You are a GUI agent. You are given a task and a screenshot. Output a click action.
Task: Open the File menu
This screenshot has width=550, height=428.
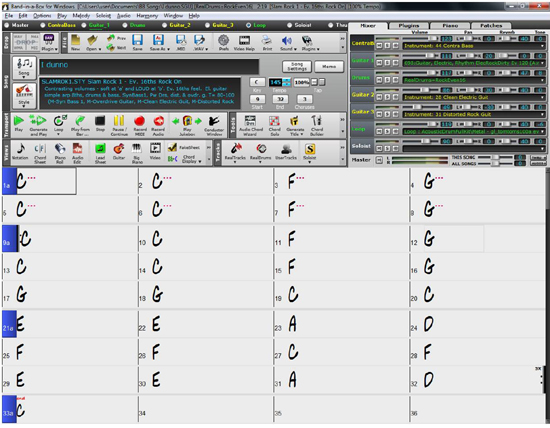click(x=9, y=16)
